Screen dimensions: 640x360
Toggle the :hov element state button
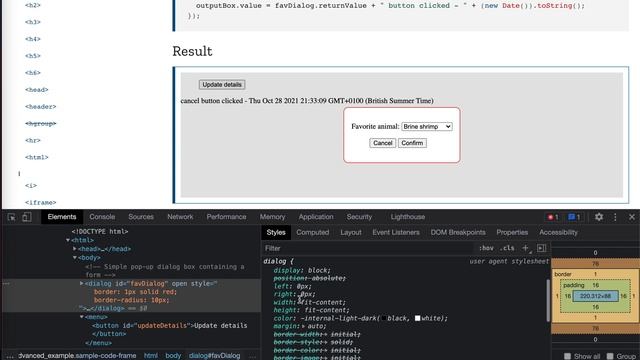pos(486,248)
